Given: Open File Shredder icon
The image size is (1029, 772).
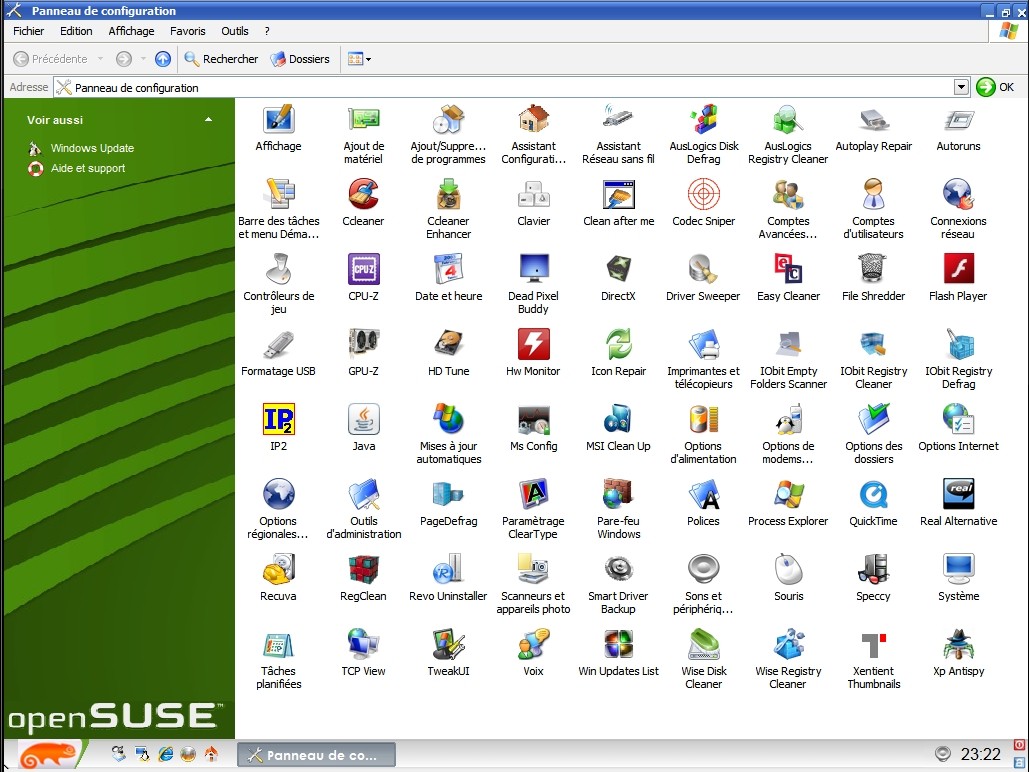Looking at the screenshot, I should pyautogui.click(x=873, y=269).
